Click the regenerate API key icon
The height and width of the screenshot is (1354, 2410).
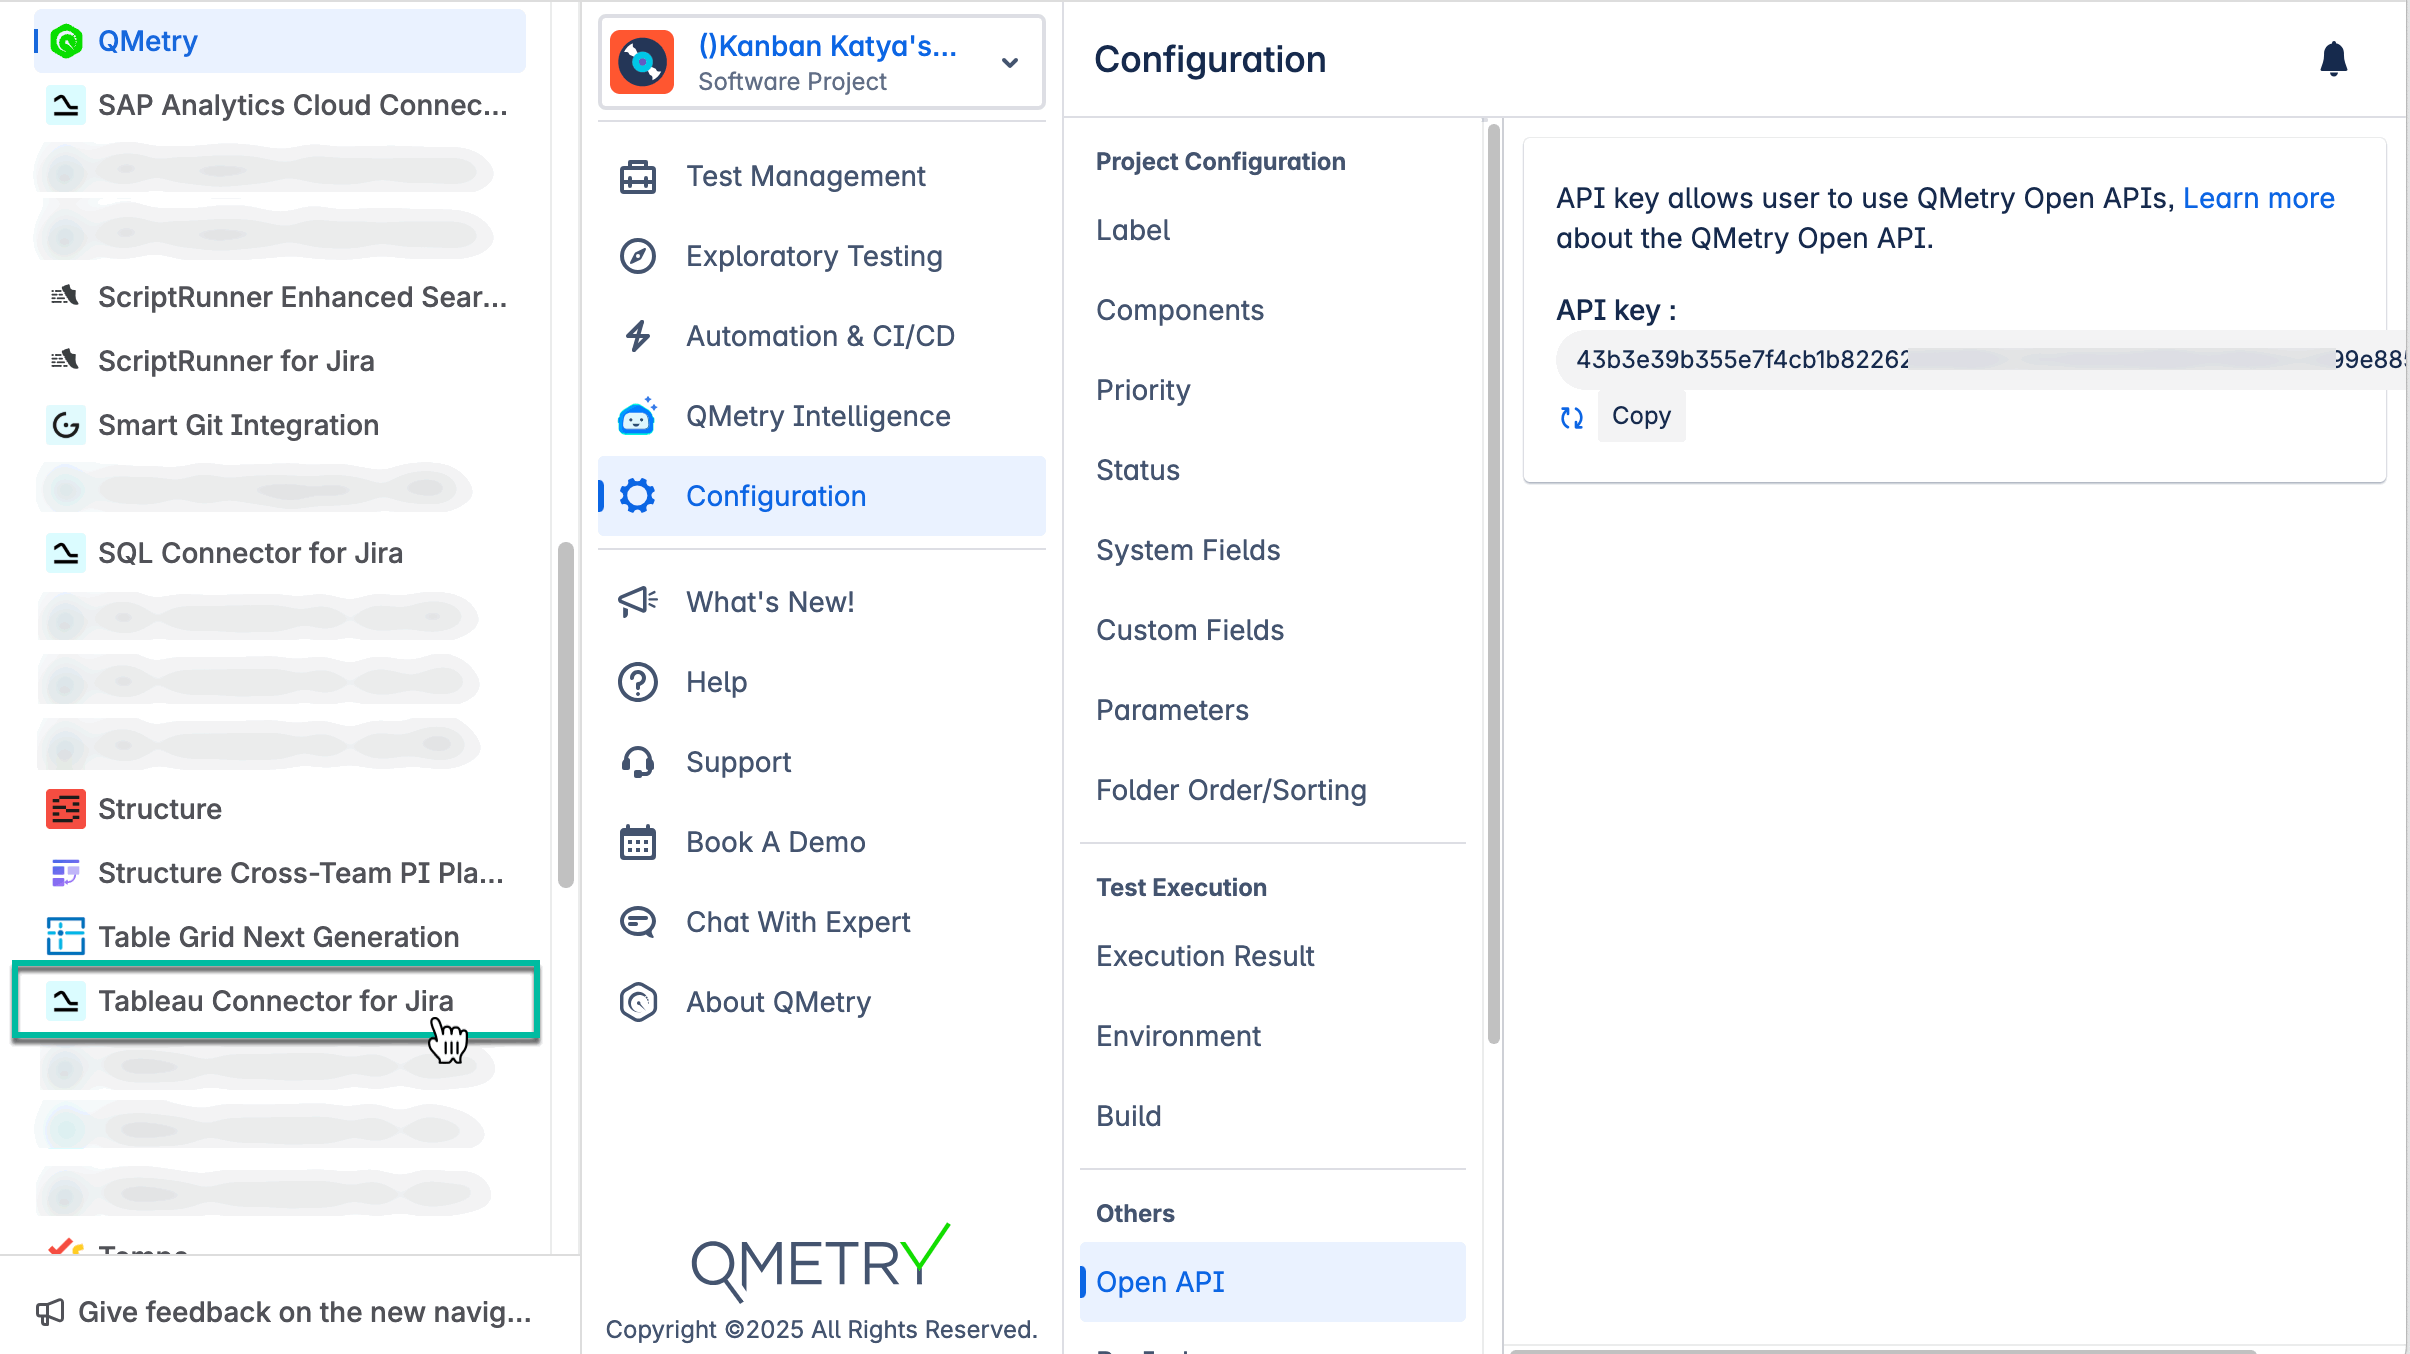(1571, 417)
